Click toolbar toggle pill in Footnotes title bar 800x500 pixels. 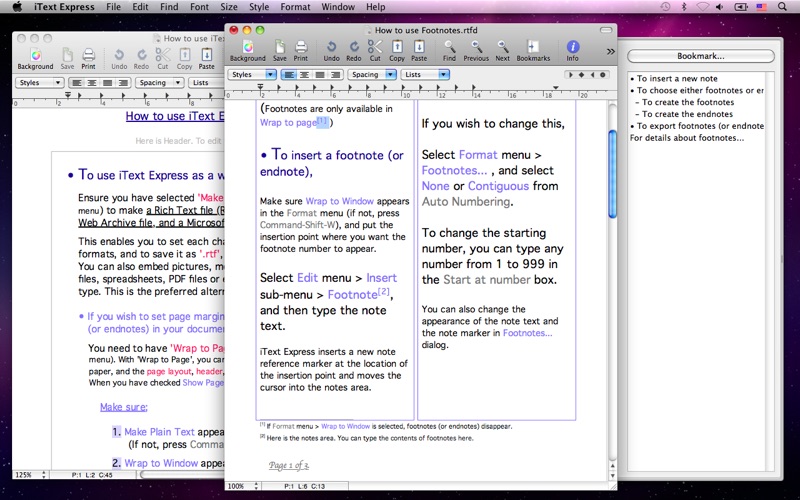click(x=606, y=30)
